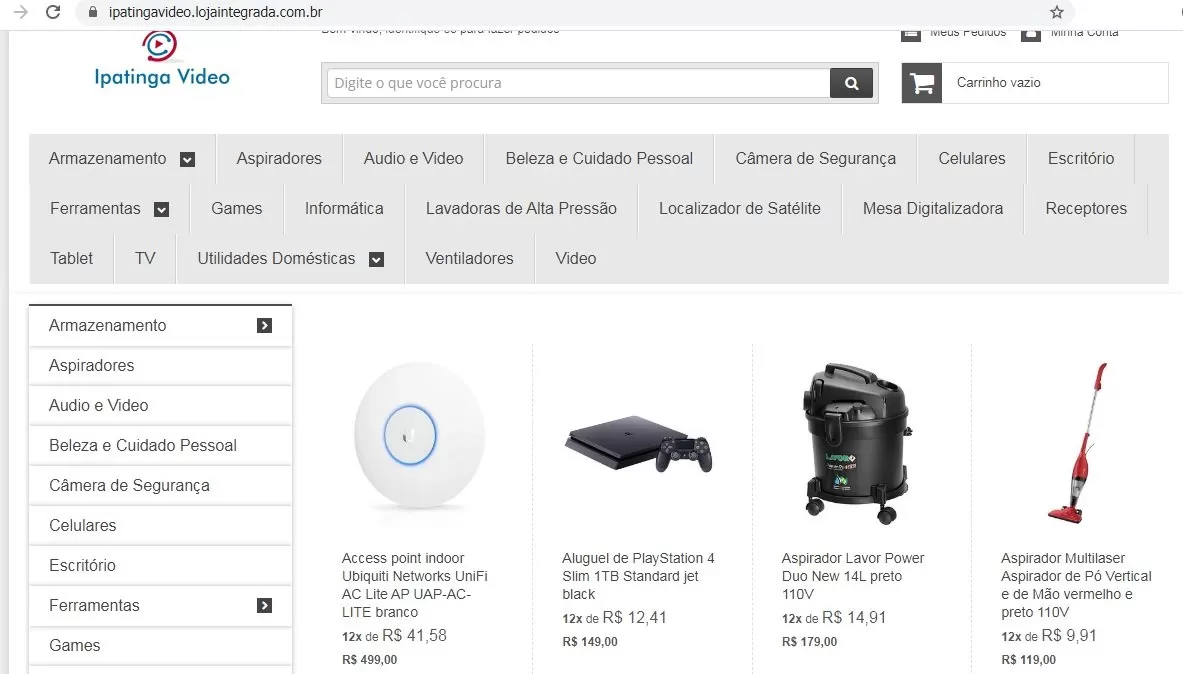Screen dimensions: 1183x674
Task: Expand Armazenamento arrow in sidebar
Action: 264,325
